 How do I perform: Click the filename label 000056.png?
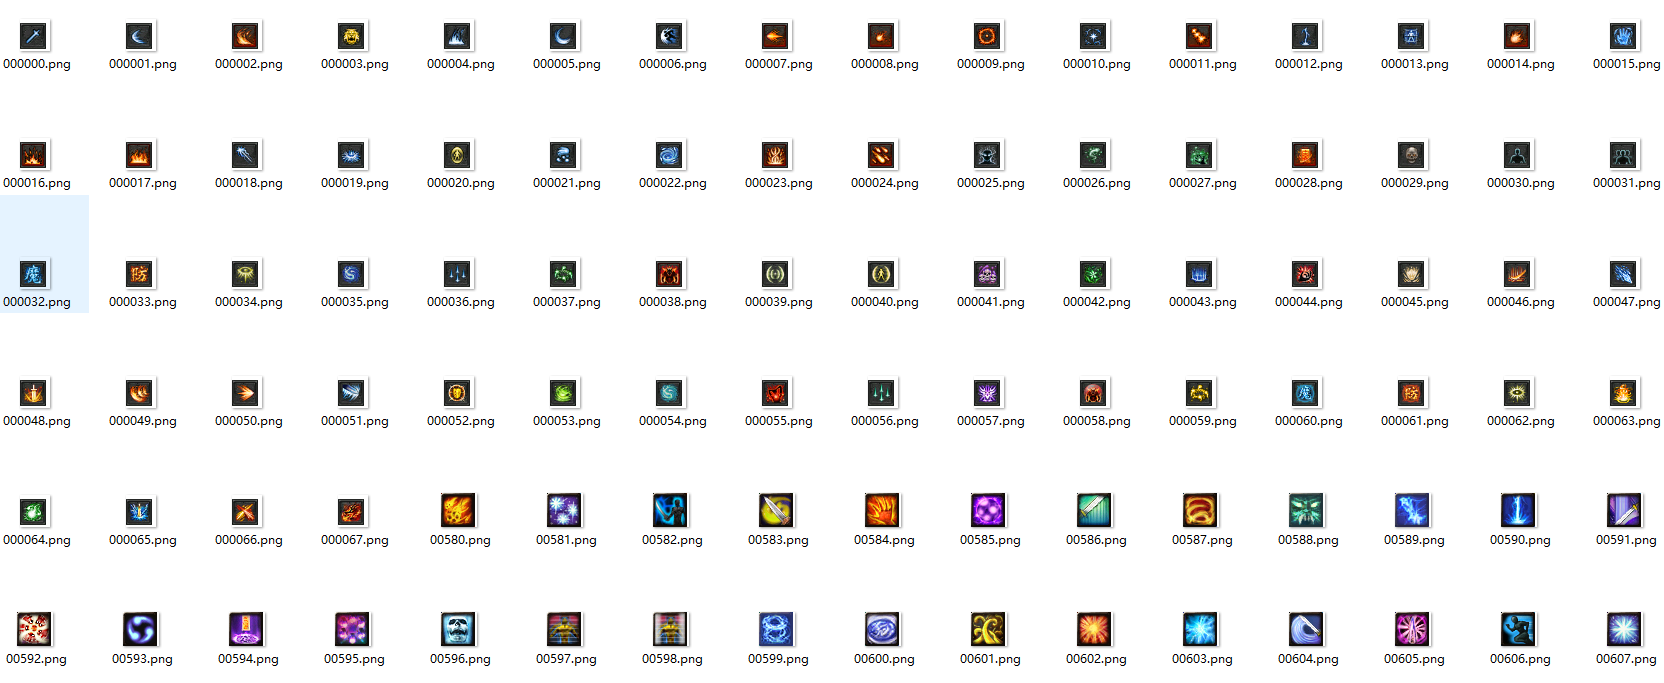tap(884, 421)
